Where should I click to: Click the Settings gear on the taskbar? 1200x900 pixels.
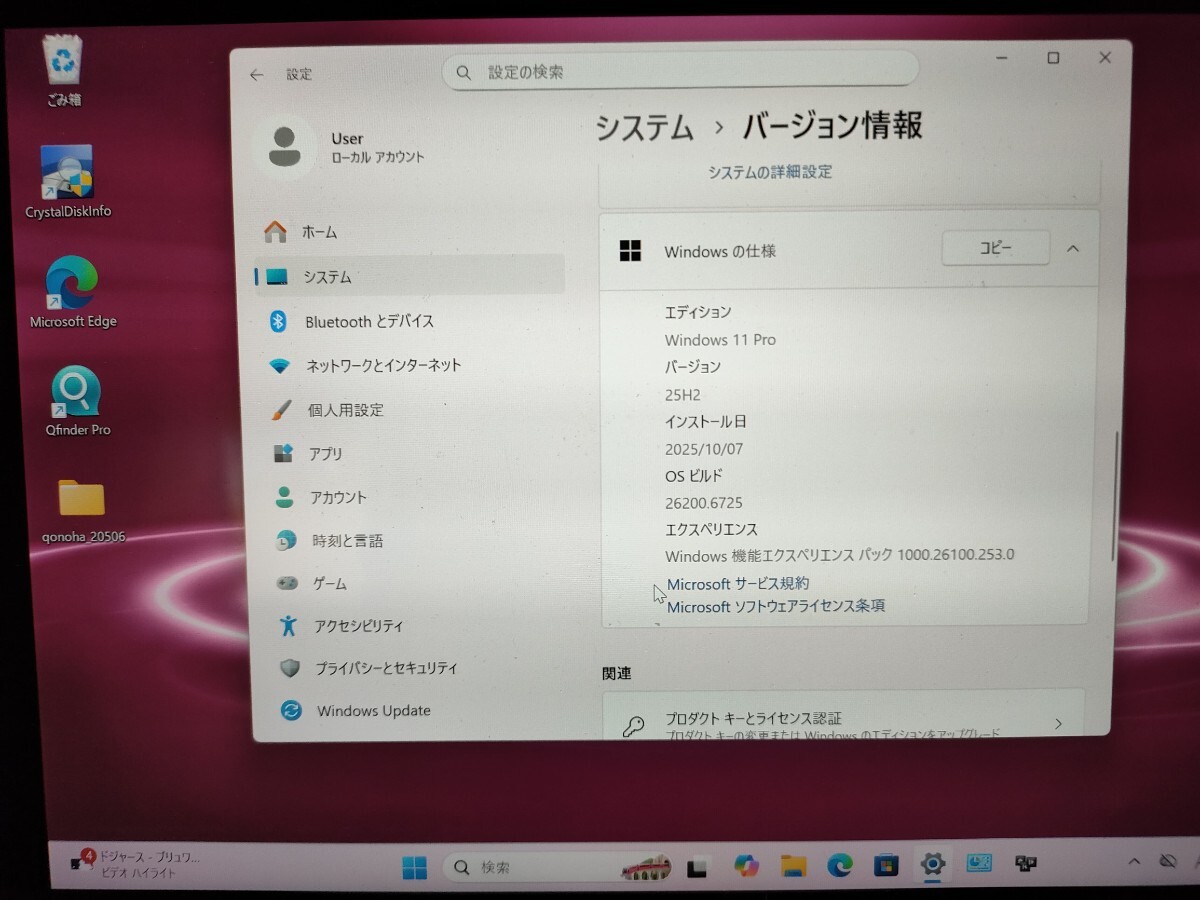[933, 864]
